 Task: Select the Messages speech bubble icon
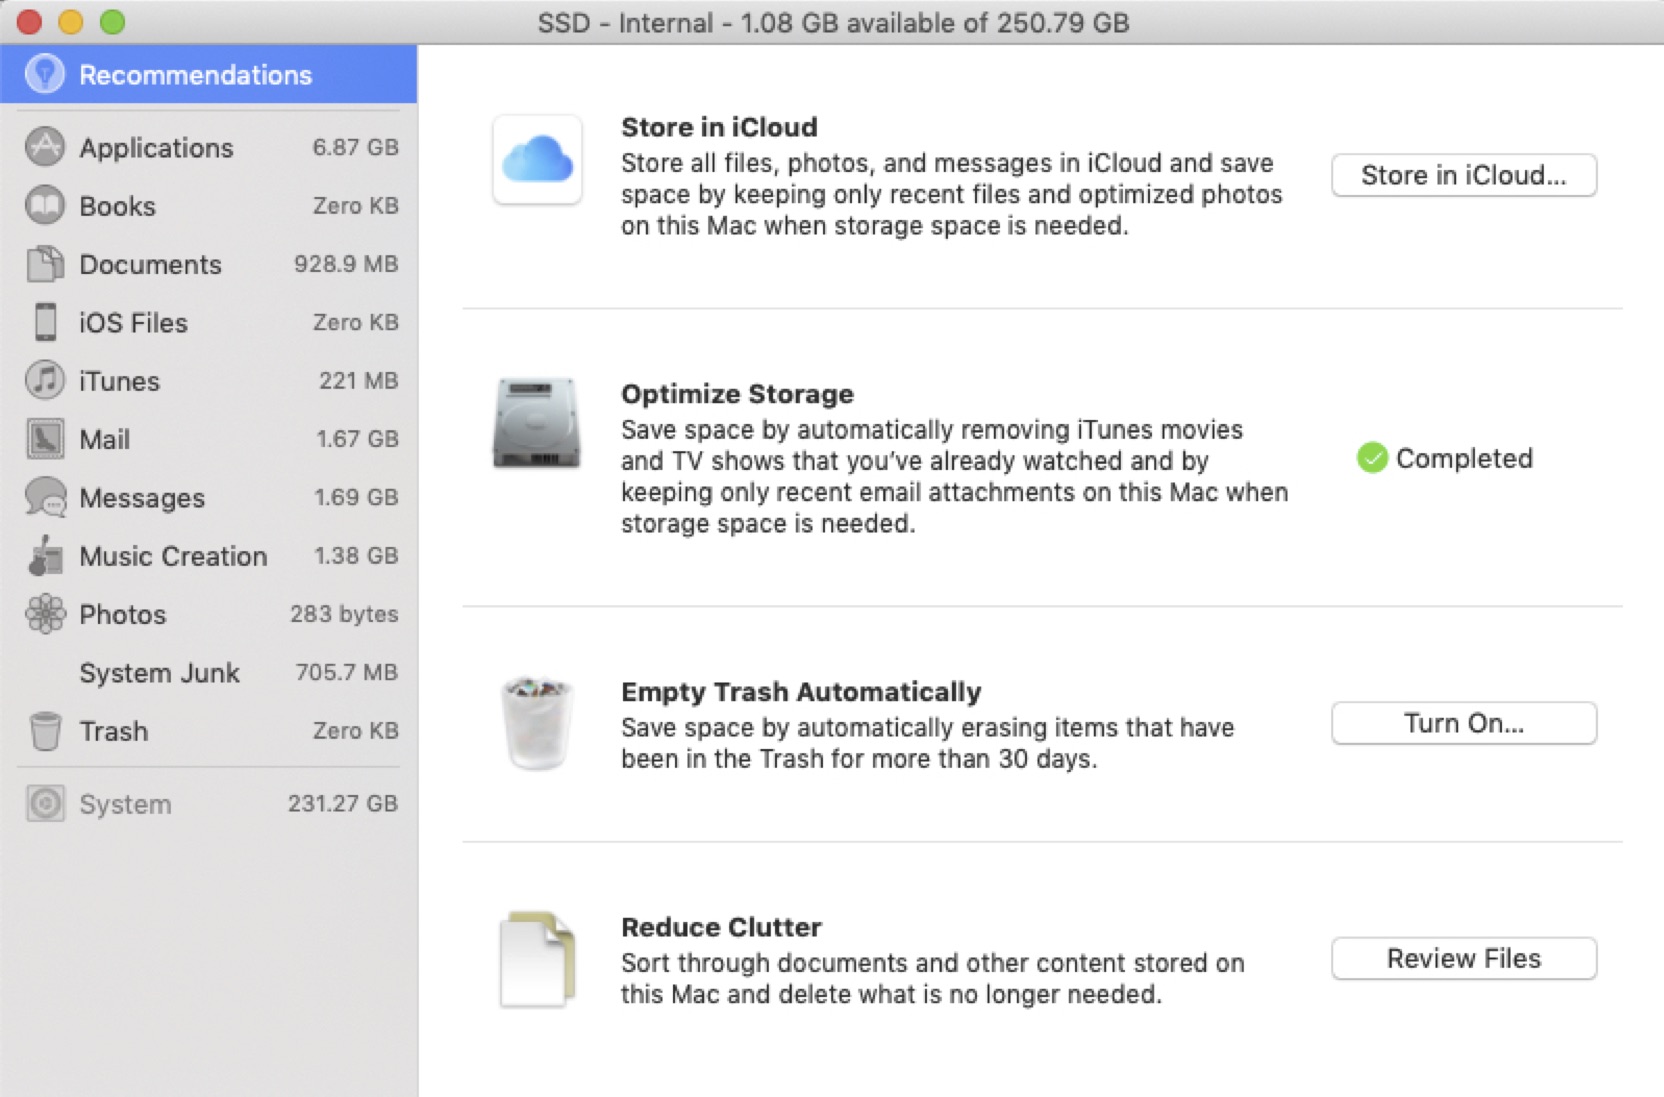click(x=42, y=497)
